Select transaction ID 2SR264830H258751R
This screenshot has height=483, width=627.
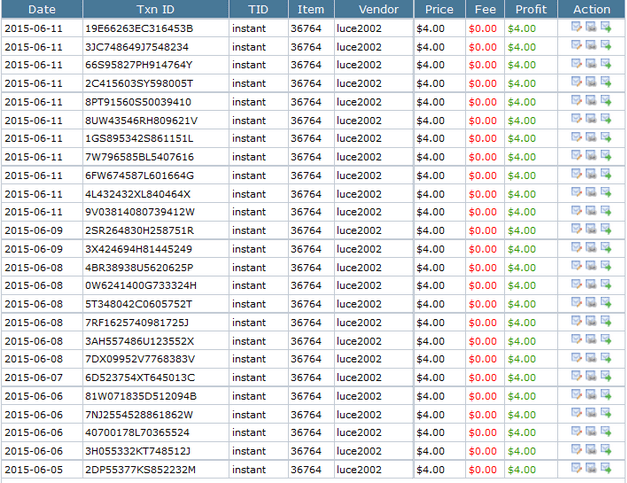pyautogui.click(x=139, y=231)
